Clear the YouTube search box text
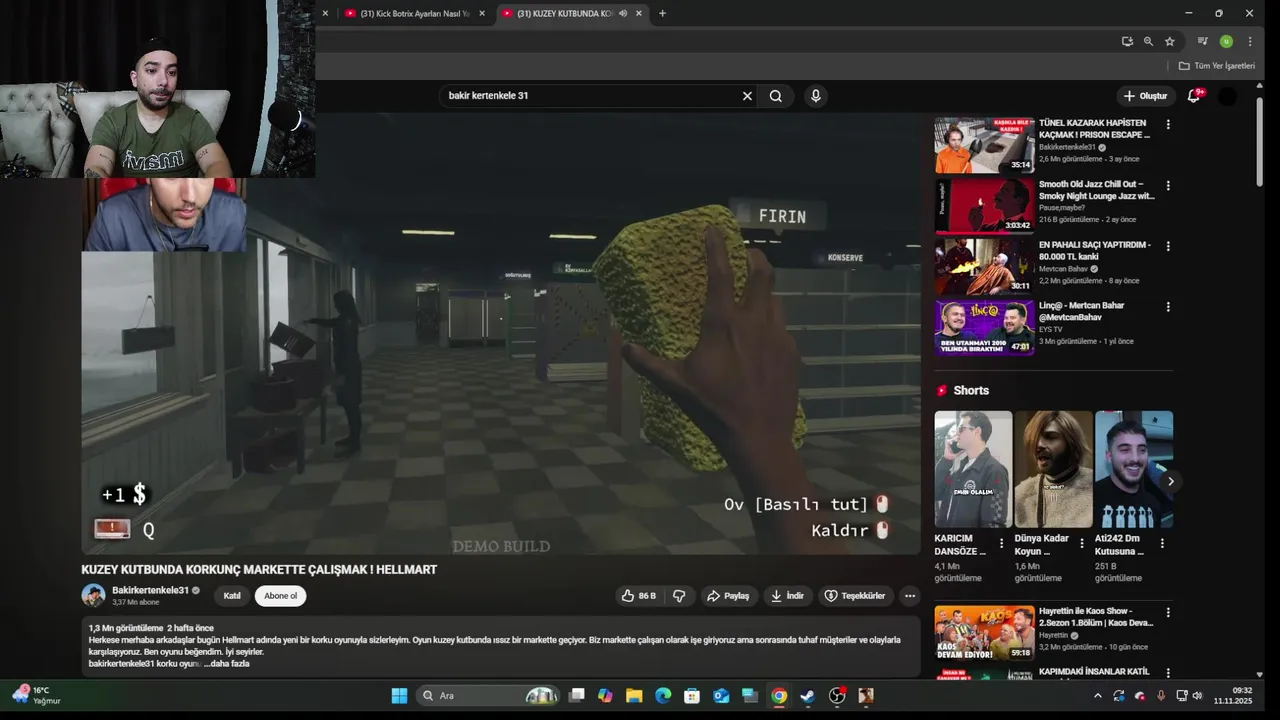 tap(746, 96)
